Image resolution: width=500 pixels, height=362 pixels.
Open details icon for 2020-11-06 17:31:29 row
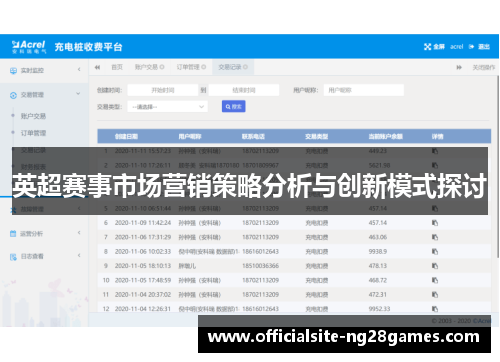click(x=435, y=237)
